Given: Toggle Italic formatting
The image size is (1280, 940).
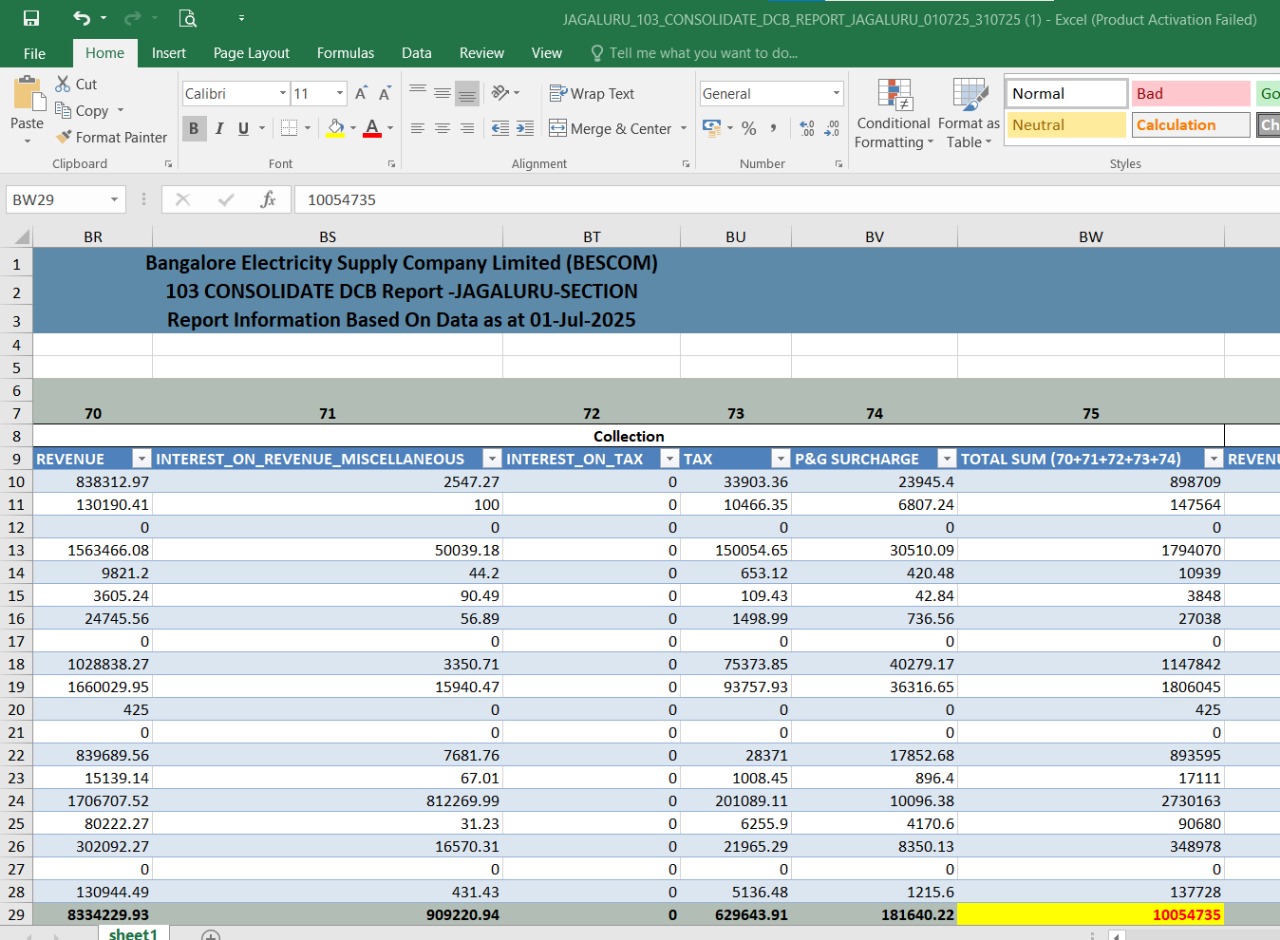Looking at the screenshot, I should (219, 128).
